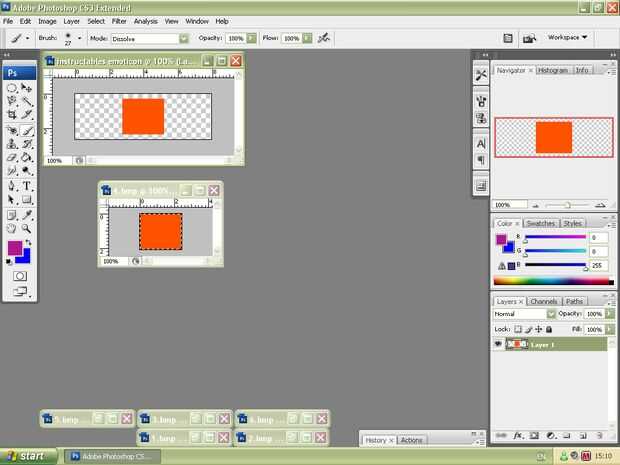Add a layer style fx button

click(518, 436)
